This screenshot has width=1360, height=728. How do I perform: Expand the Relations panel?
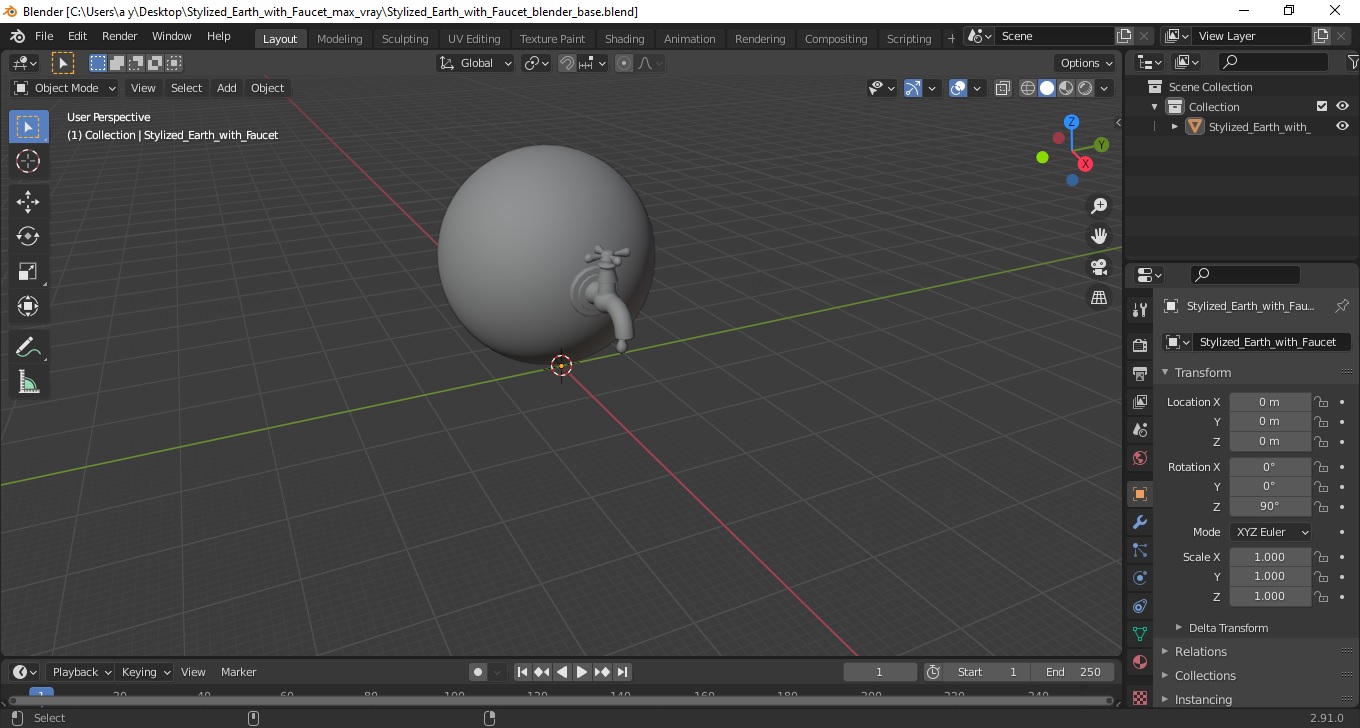tap(1200, 651)
